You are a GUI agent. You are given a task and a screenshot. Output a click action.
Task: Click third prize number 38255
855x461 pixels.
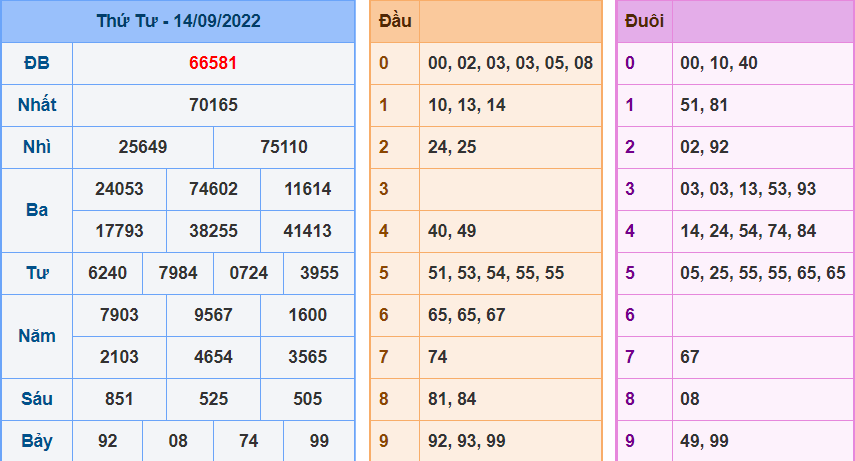(213, 231)
